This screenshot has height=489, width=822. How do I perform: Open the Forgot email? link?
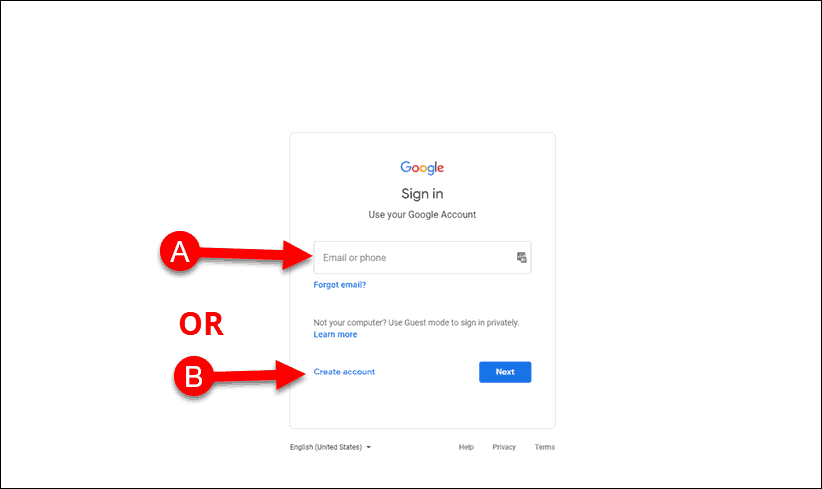(340, 285)
